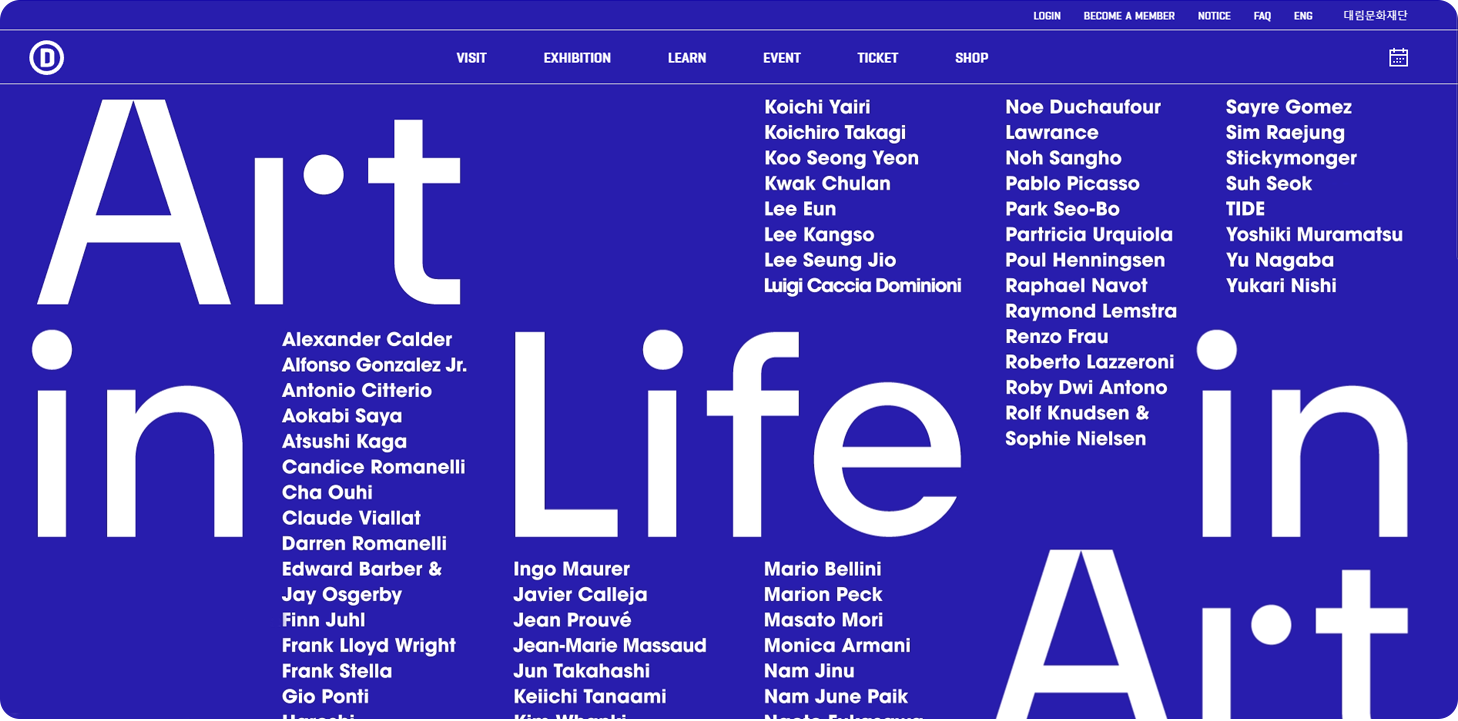Open the EXHIBITION menu

577,58
